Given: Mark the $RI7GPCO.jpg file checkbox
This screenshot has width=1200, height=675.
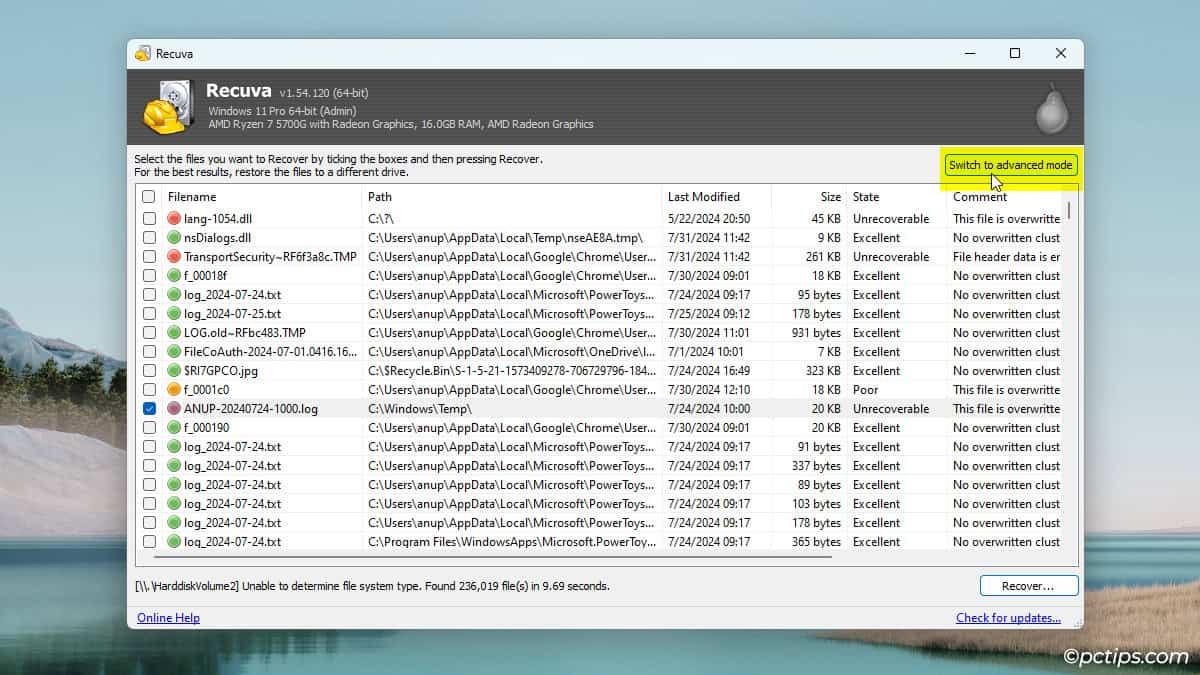Looking at the screenshot, I should coord(149,371).
